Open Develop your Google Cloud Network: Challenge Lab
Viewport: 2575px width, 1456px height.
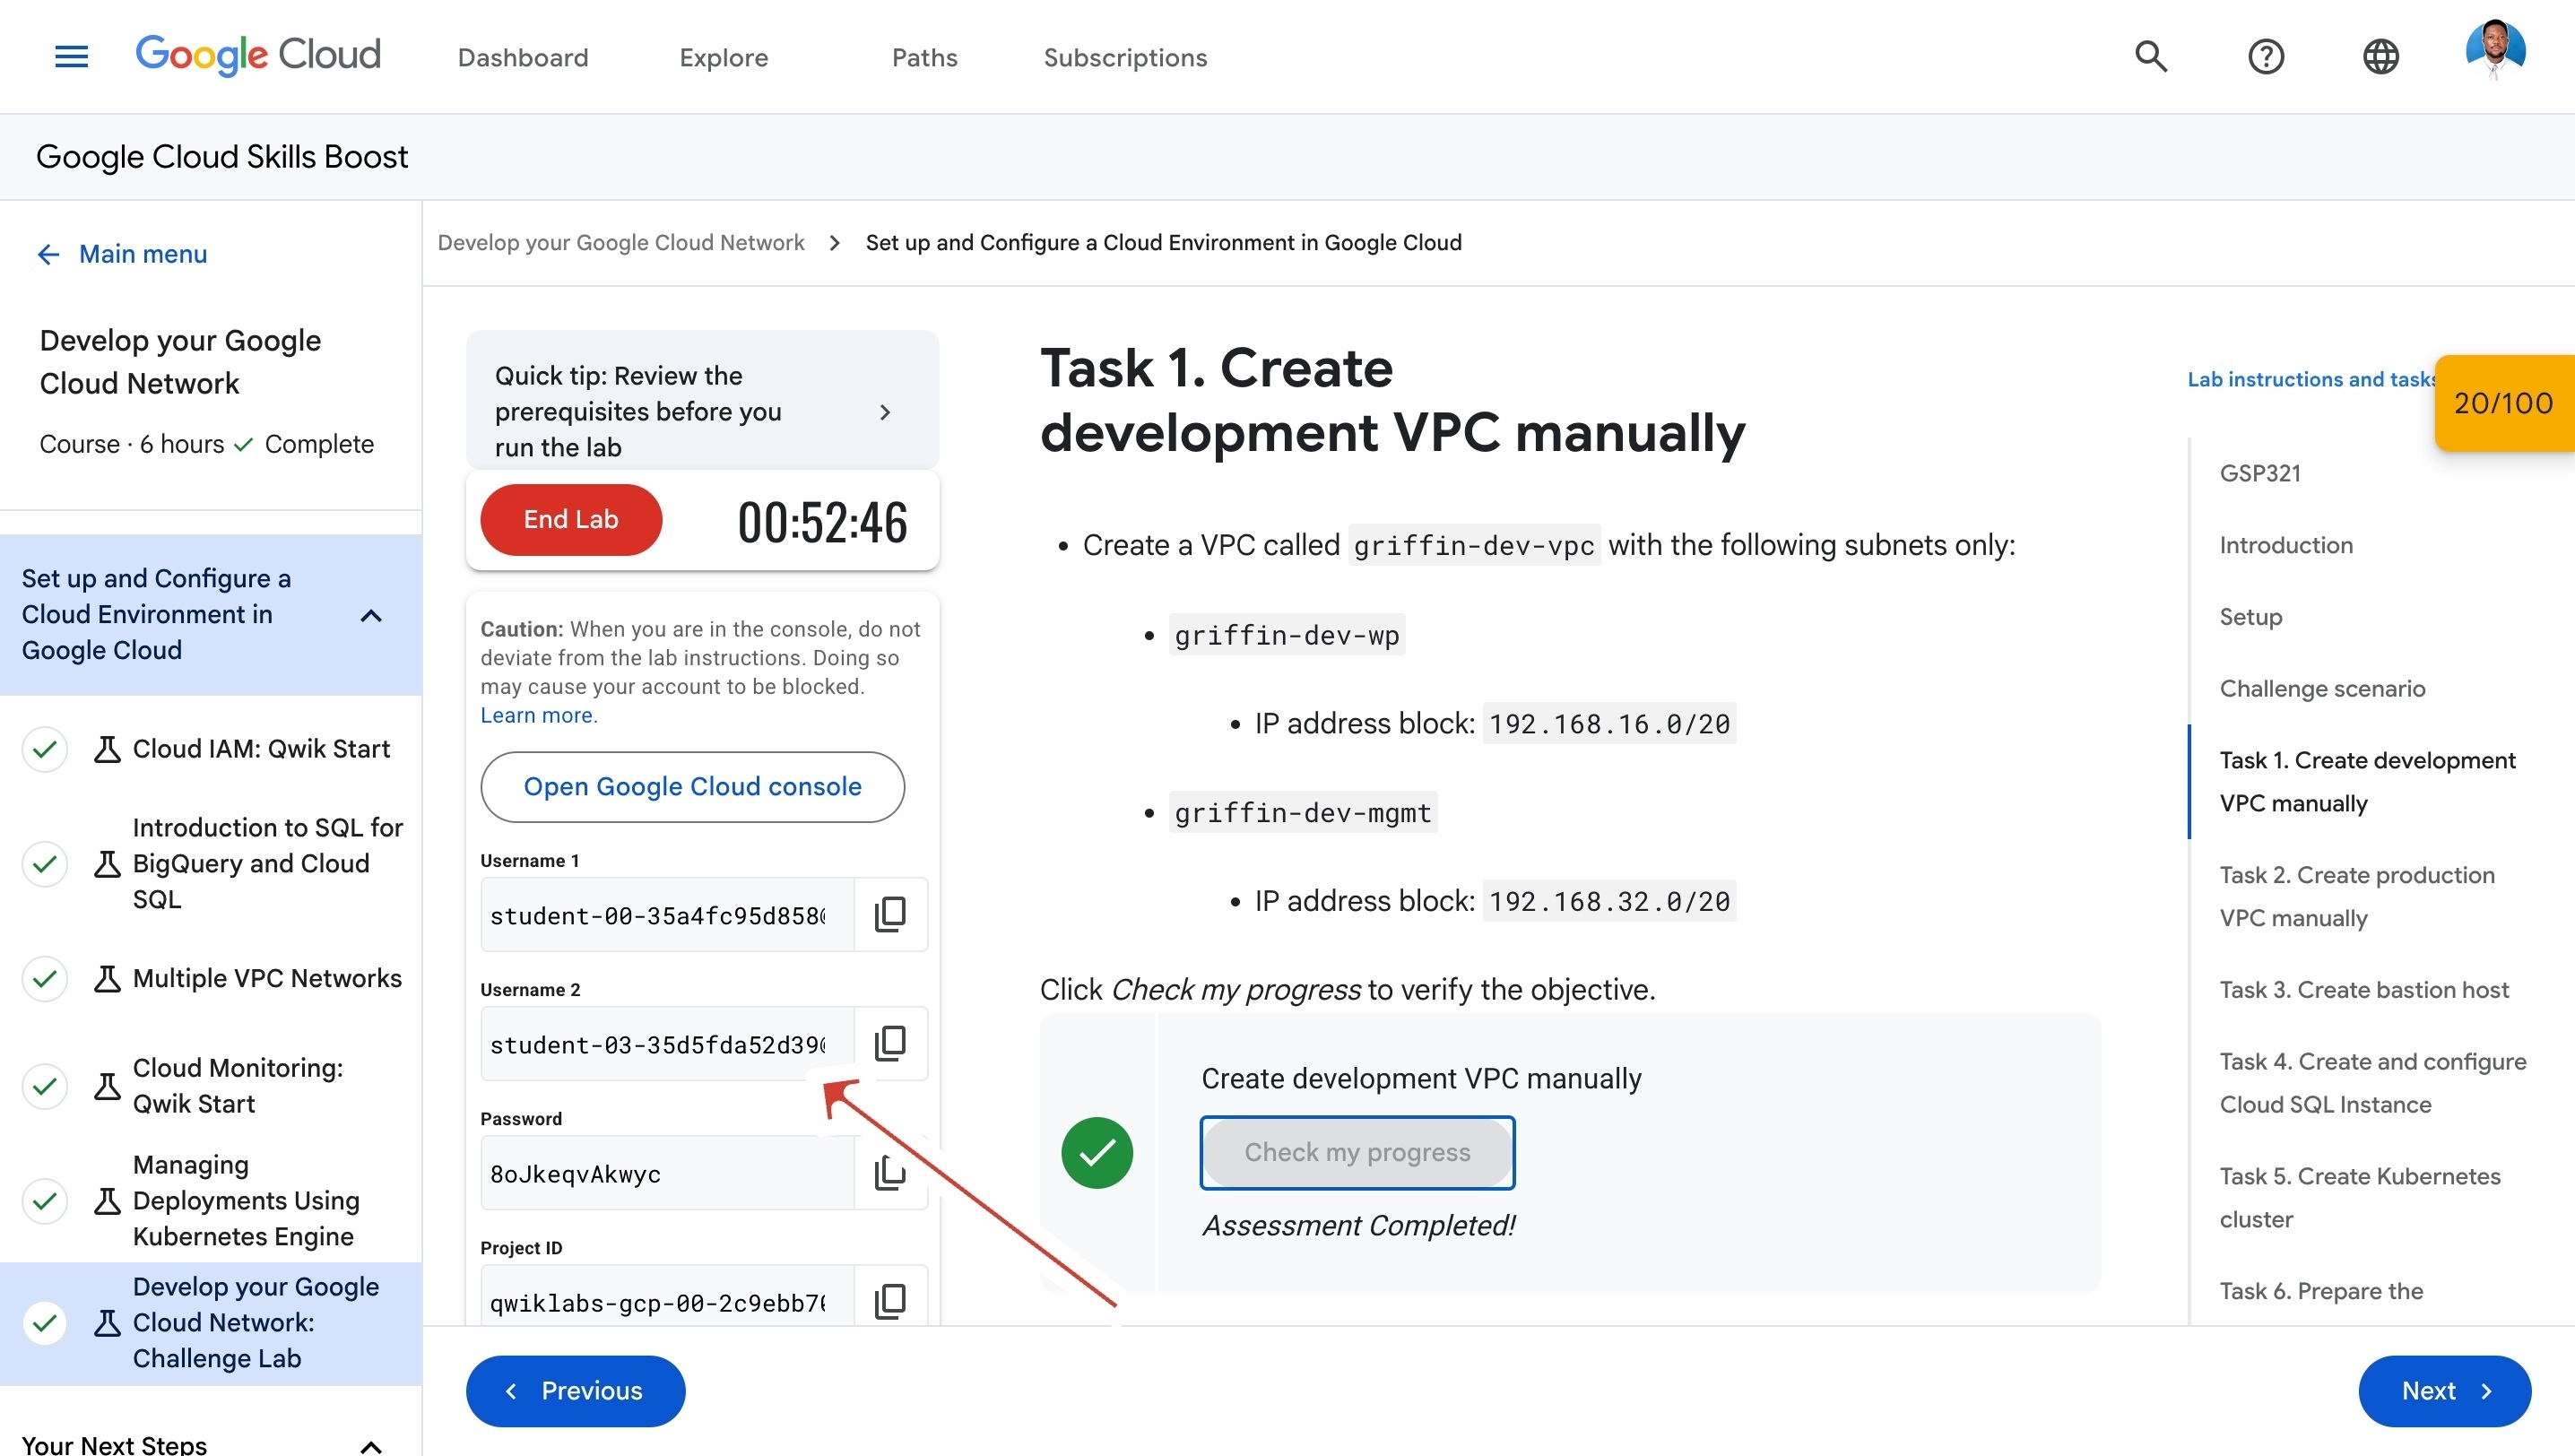[255, 1323]
